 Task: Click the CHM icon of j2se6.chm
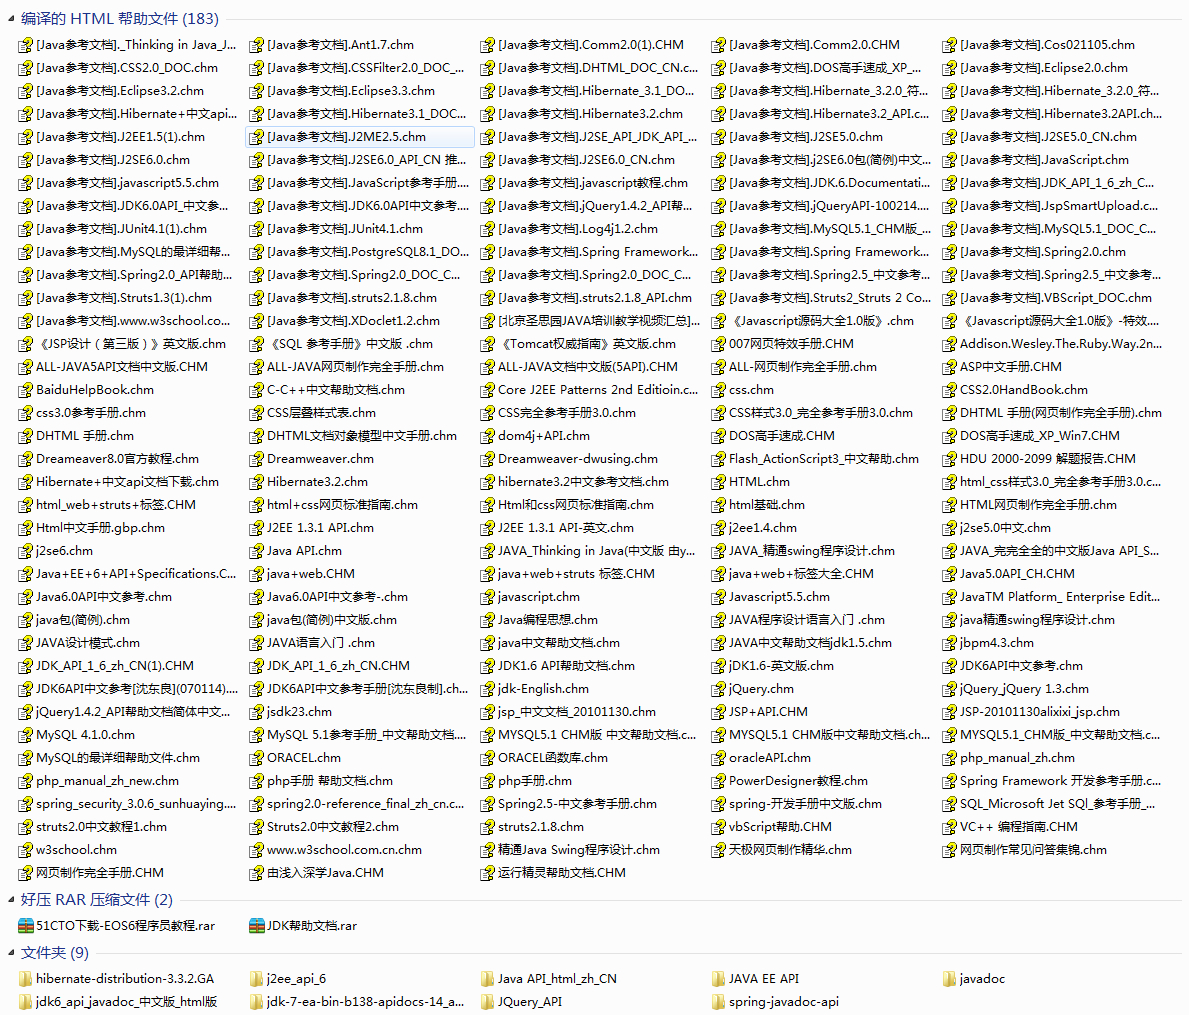(x=26, y=551)
